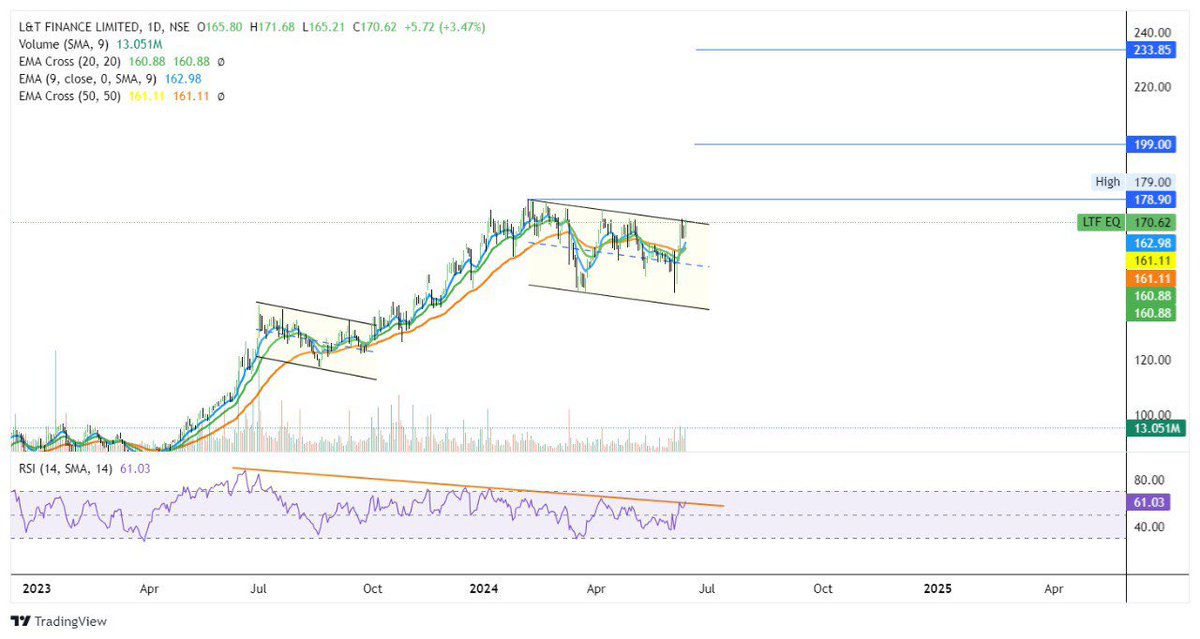Click the 100.00 price axis tick
Screen dimensions: 1200x639
(x=1153, y=415)
